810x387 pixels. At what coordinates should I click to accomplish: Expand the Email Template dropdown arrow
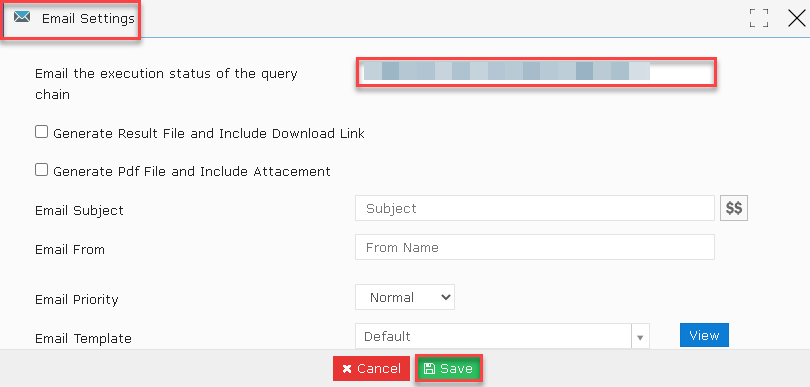pyautogui.click(x=641, y=337)
